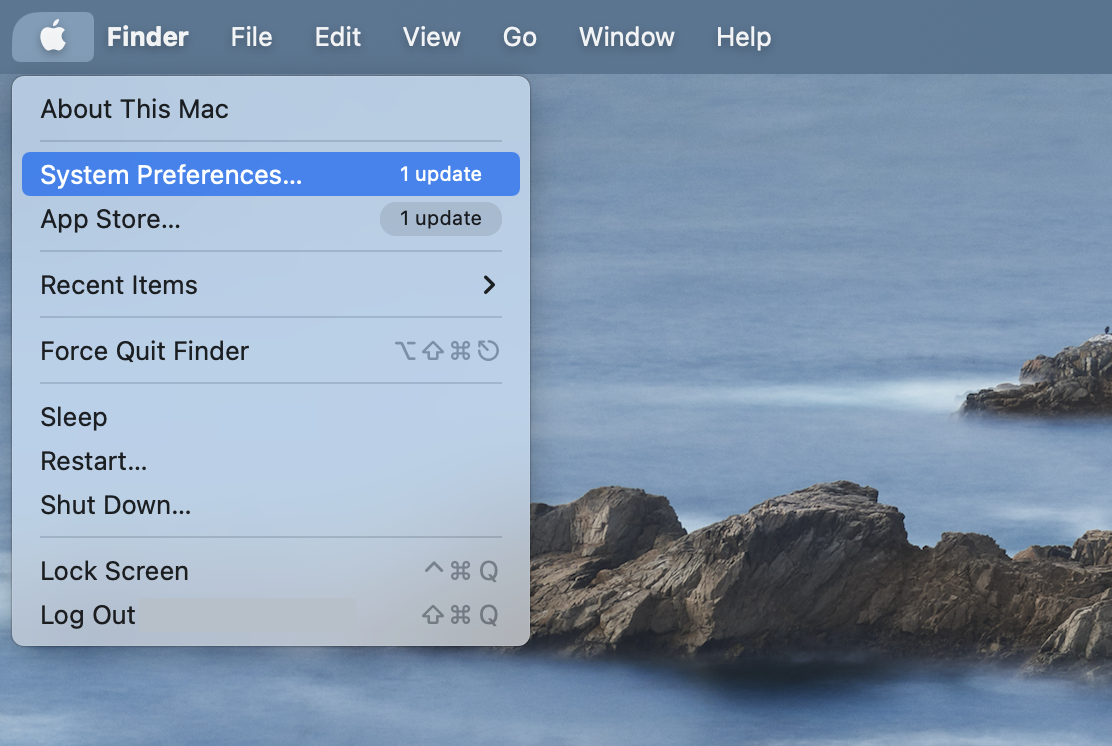1112x746 pixels.
Task: Open the Go menu
Action: (x=519, y=37)
